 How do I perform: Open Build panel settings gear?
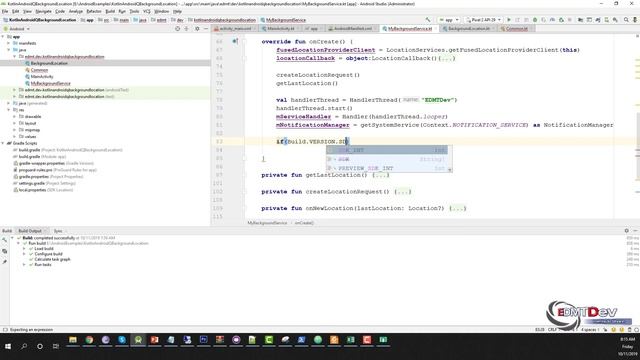point(627,231)
